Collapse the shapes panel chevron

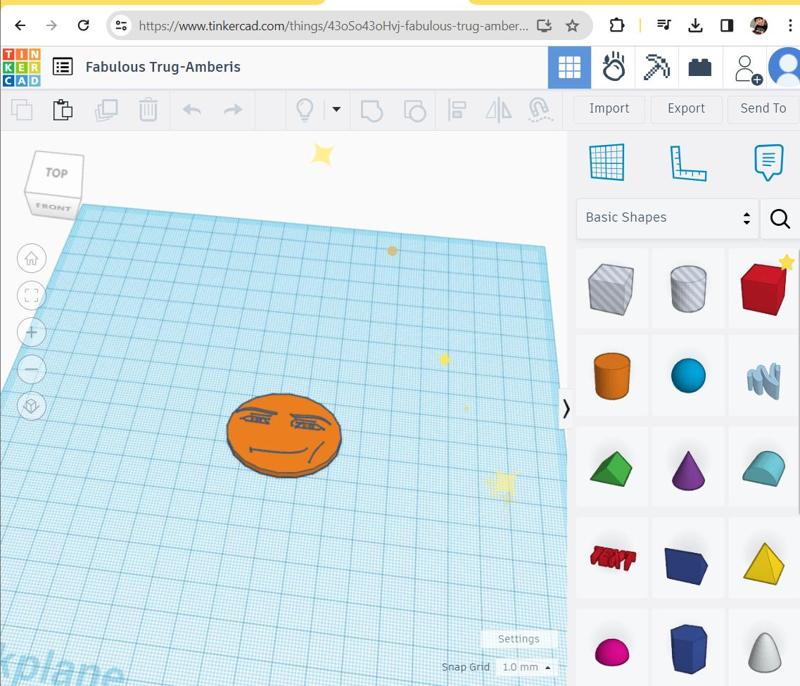(x=566, y=409)
